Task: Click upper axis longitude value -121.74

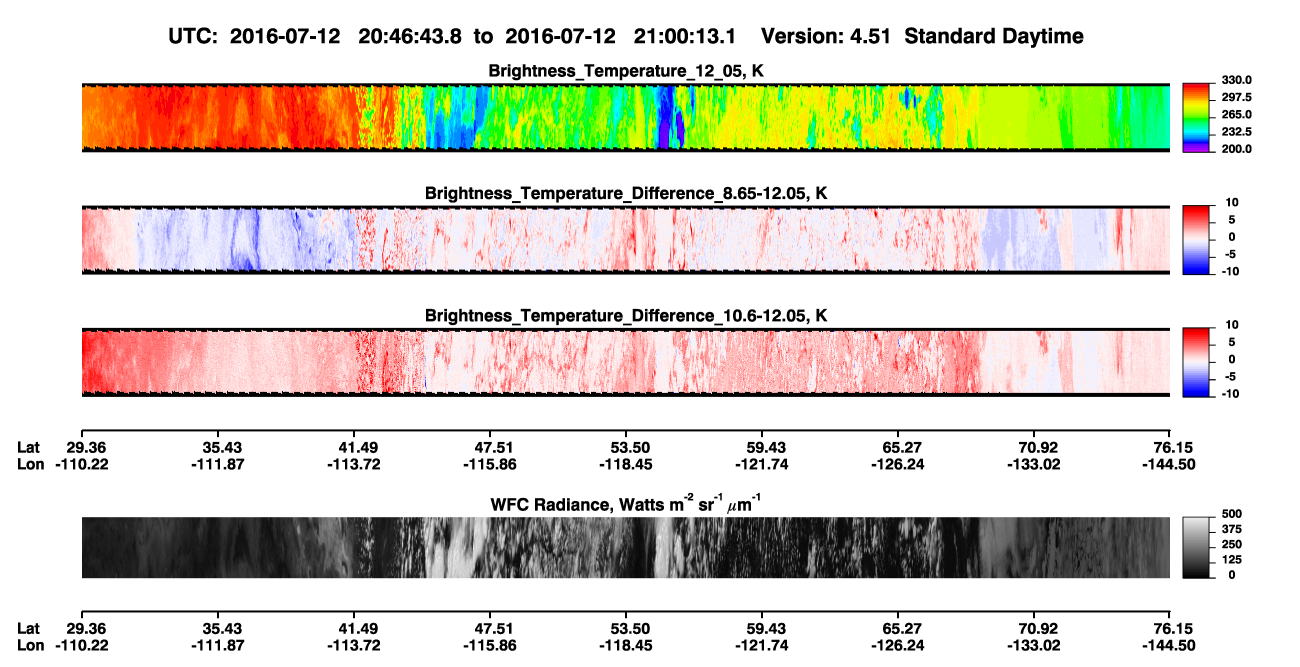Action: point(762,464)
